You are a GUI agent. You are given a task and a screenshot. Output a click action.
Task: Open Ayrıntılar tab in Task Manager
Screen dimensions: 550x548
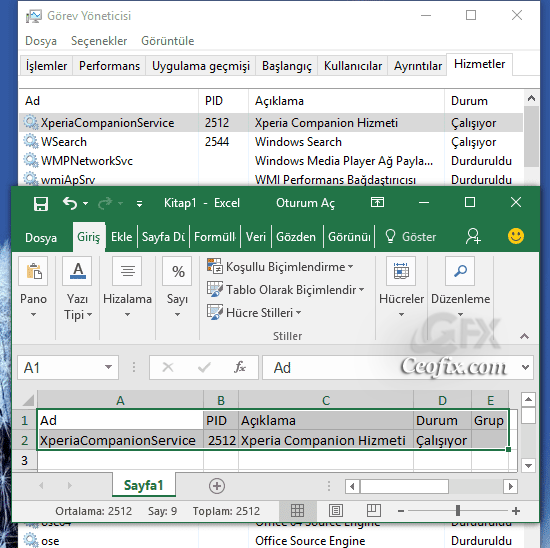(x=417, y=66)
